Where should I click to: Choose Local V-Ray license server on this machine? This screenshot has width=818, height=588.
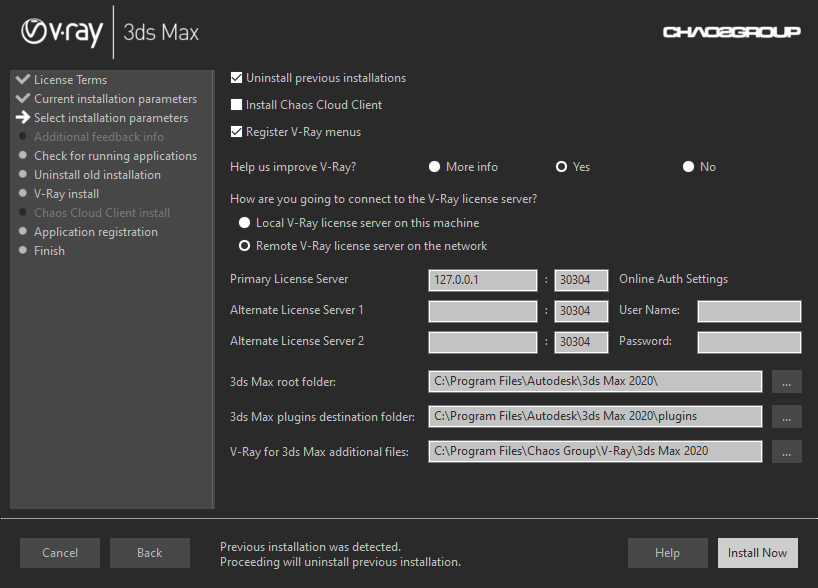coord(245,222)
